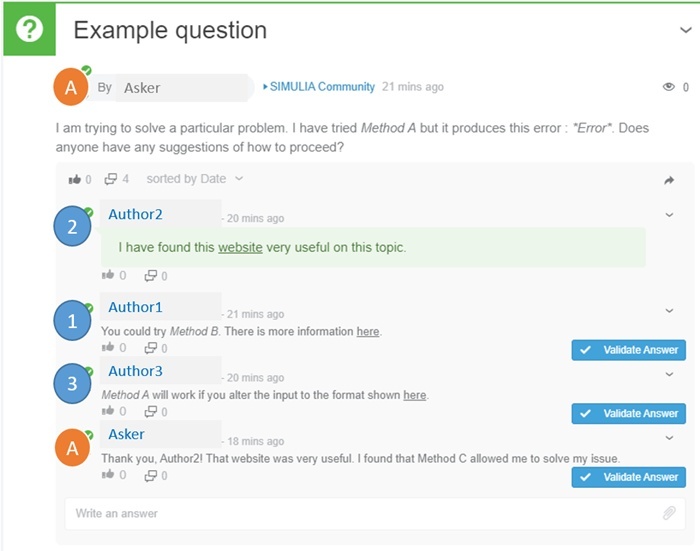Image resolution: width=700 pixels, height=551 pixels.
Task: Click Asker's orange avatar in question header
Action: [70, 88]
